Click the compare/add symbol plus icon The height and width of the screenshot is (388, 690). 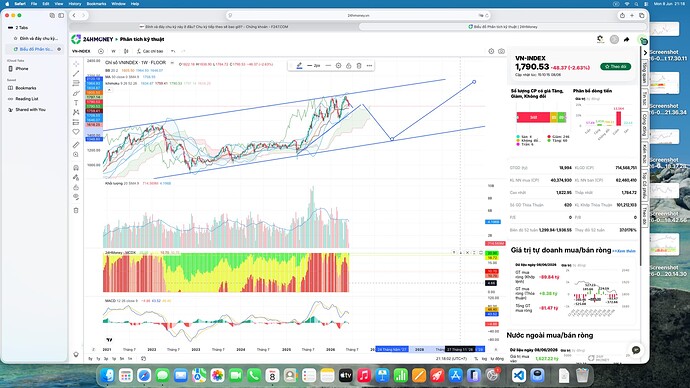(101, 51)
